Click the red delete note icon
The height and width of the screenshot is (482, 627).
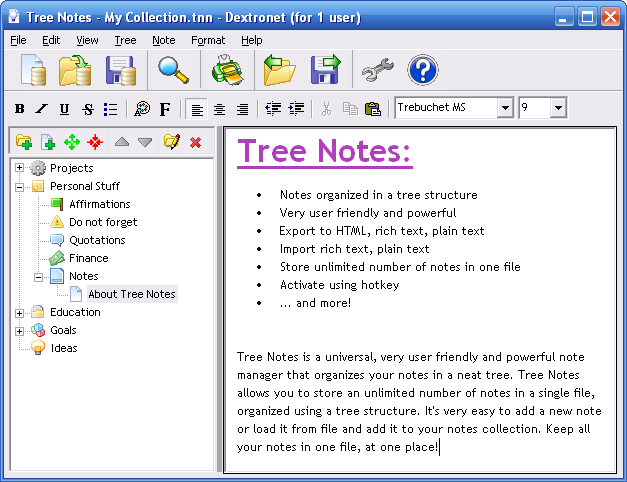tap(195, 142)
